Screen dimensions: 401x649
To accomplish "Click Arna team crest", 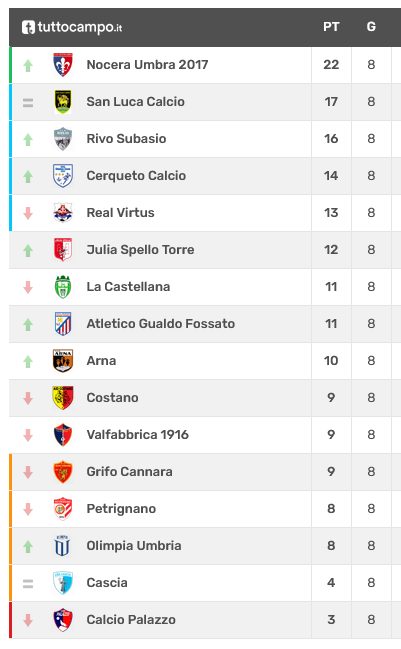I will click(63, 361).
